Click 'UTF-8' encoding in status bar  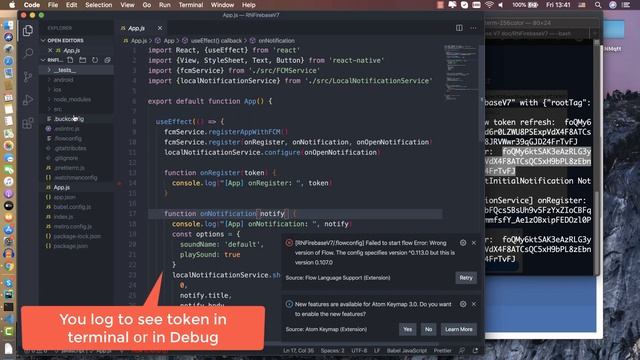point(359,351)
